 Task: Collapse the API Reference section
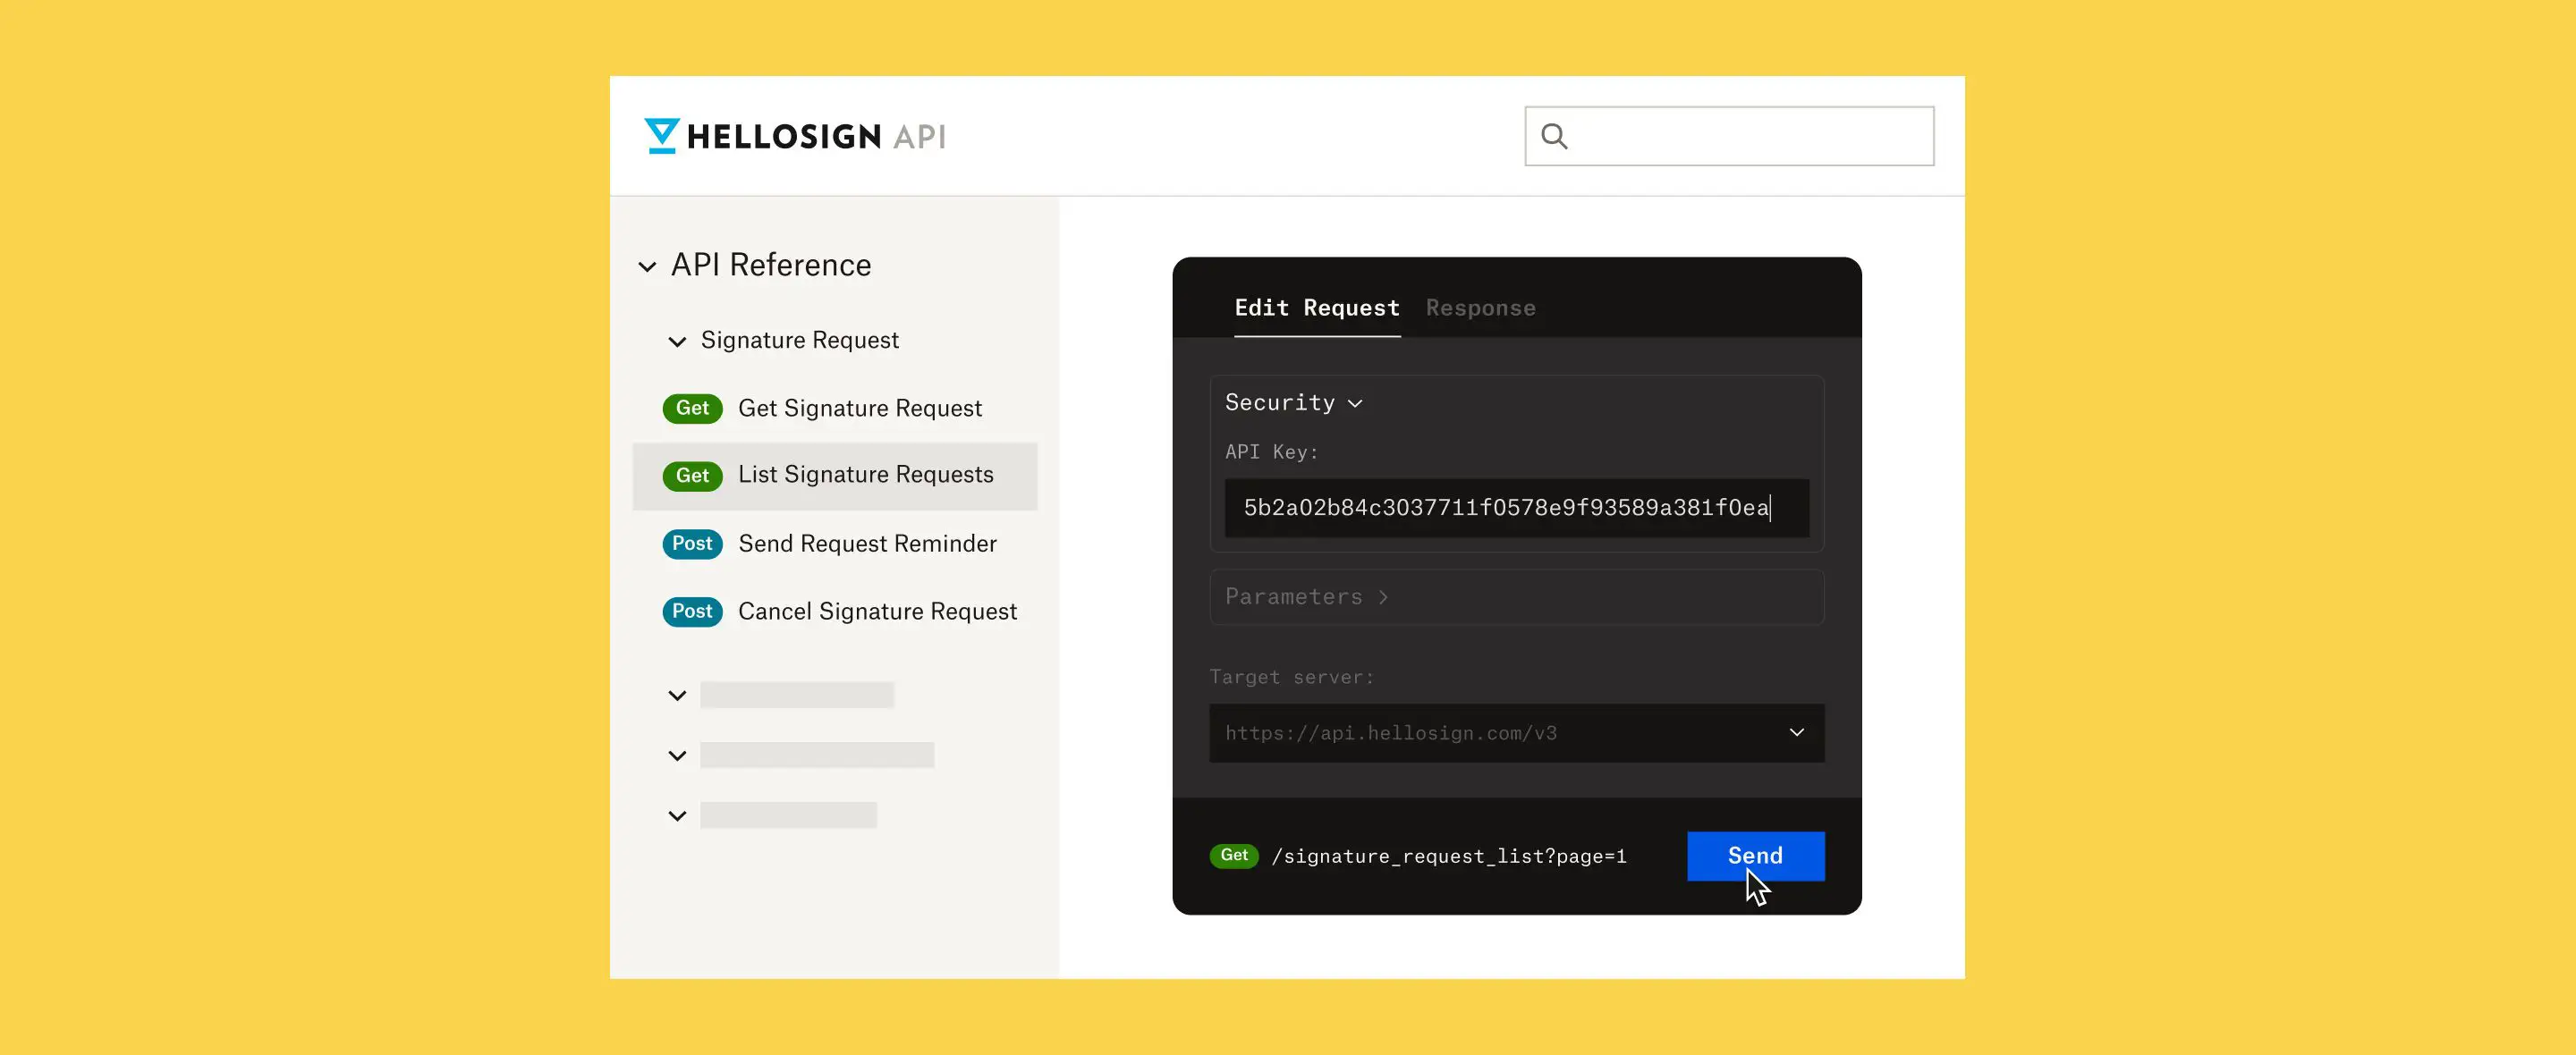tap(648, 263)
